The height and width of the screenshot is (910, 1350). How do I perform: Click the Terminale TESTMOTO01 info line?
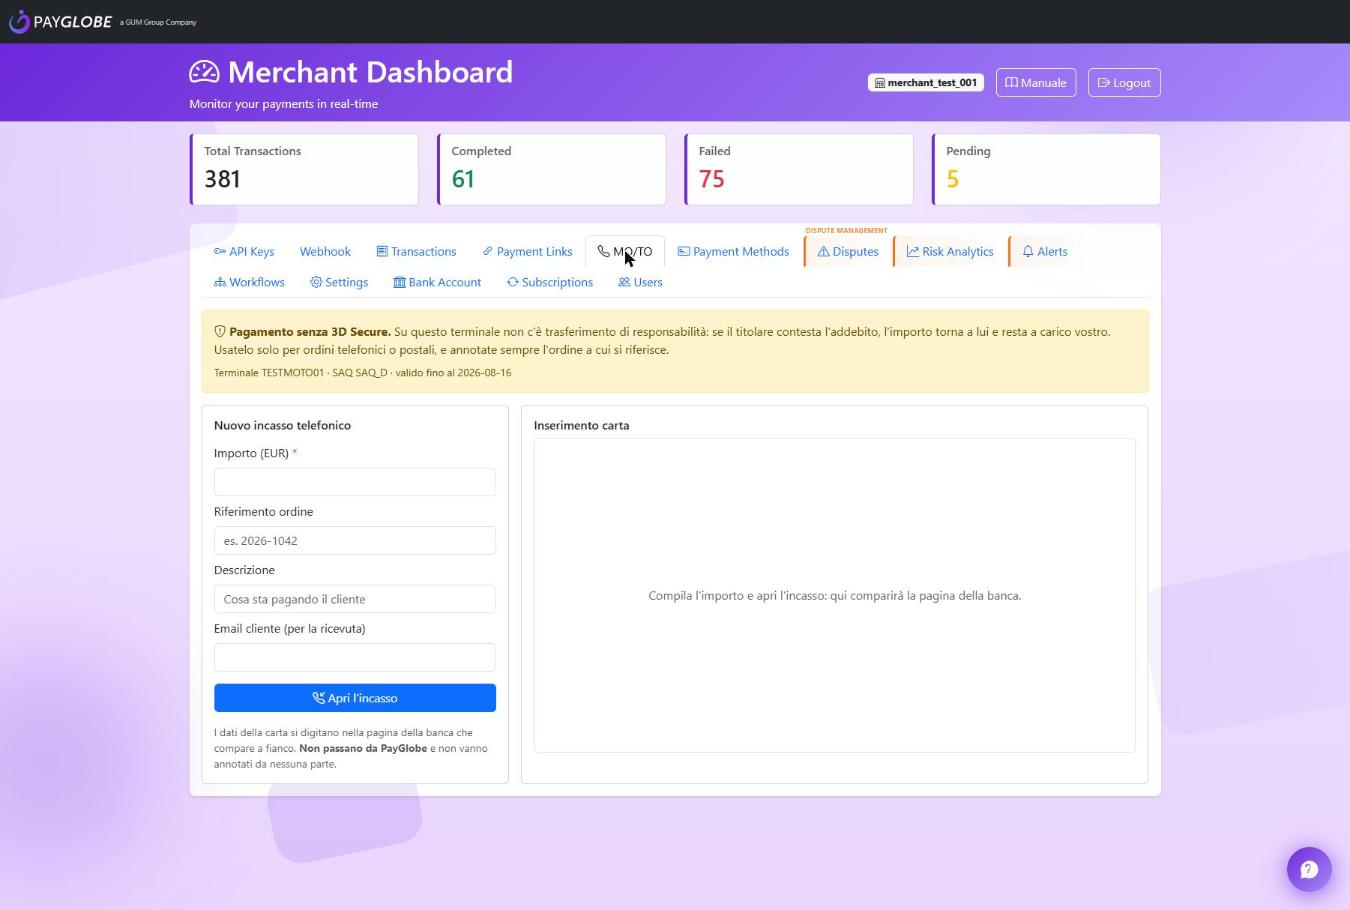pyautogui.click(x=362, y=373)
